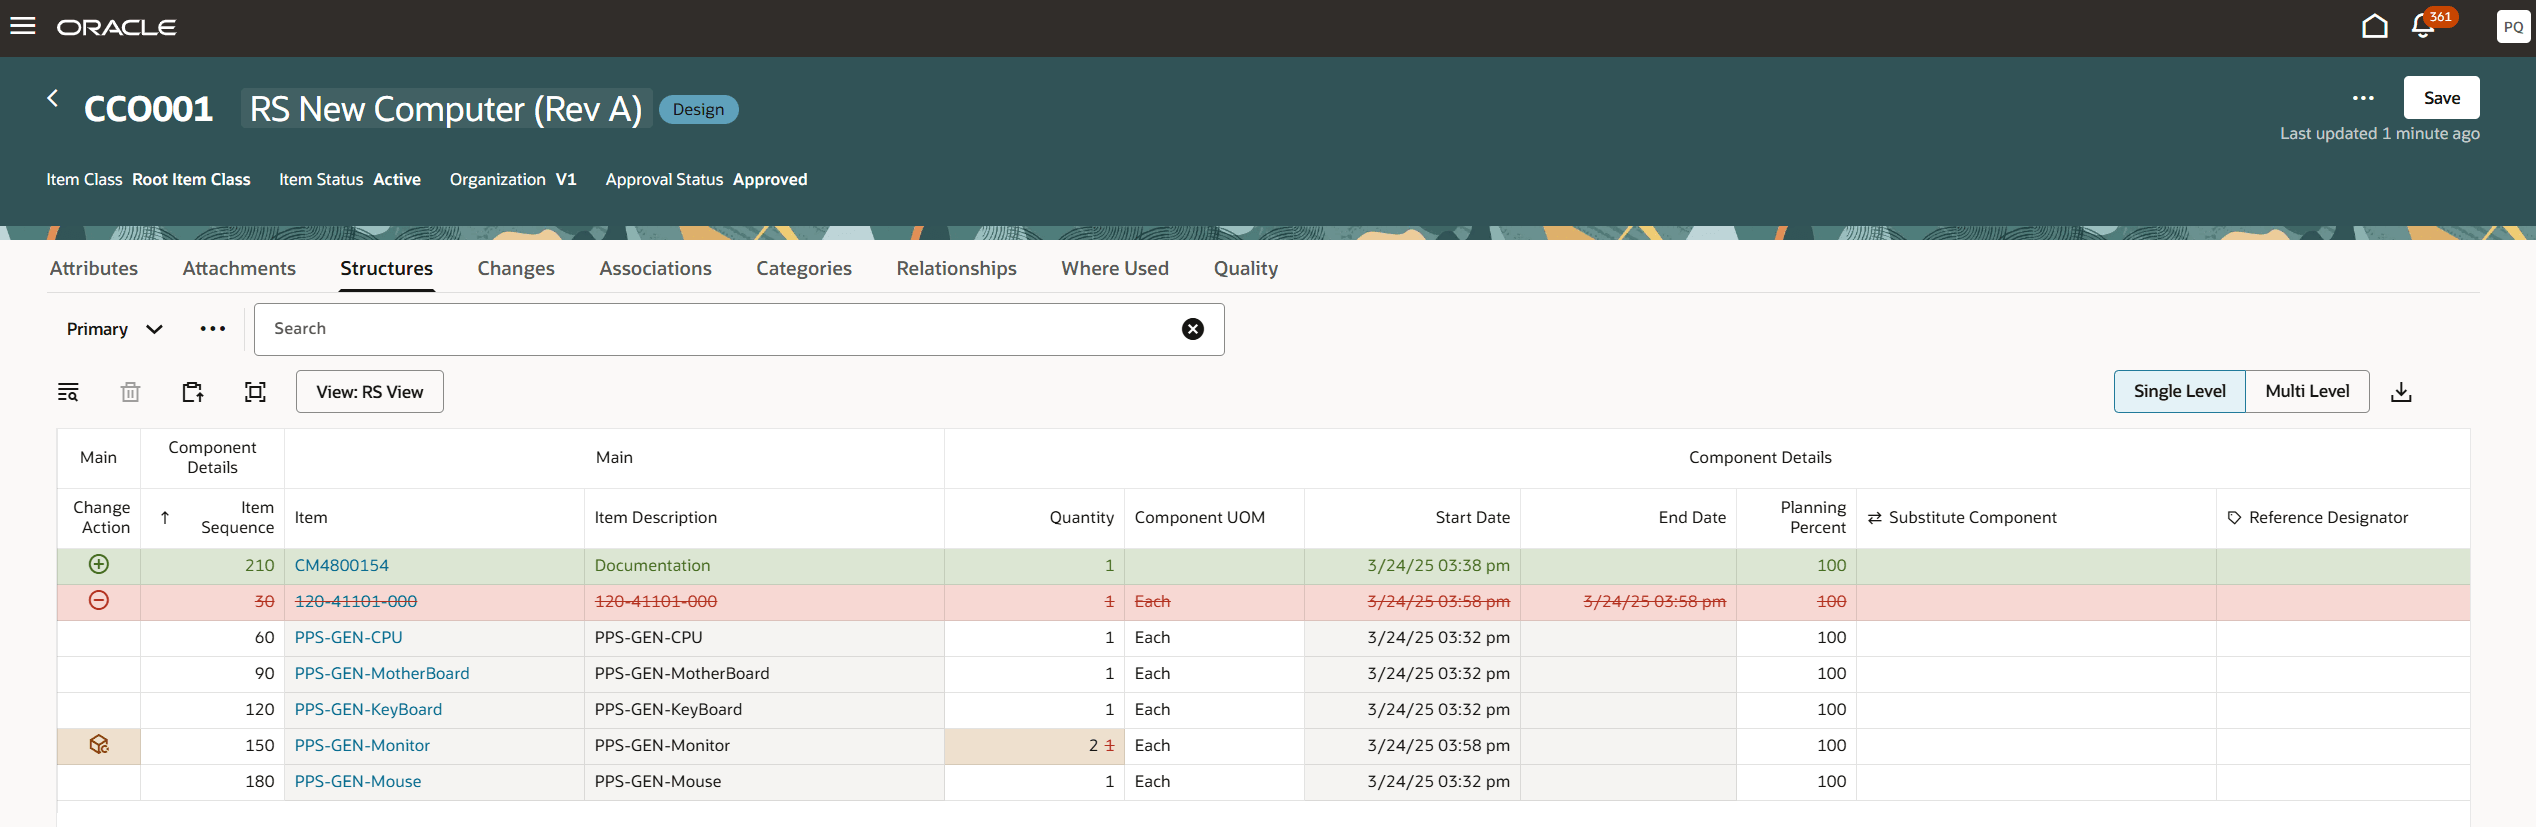This screenshot has height=827, width=2536.
Task: Open the PPS-GEN-Monitor item link
Action: pos(362,745)
